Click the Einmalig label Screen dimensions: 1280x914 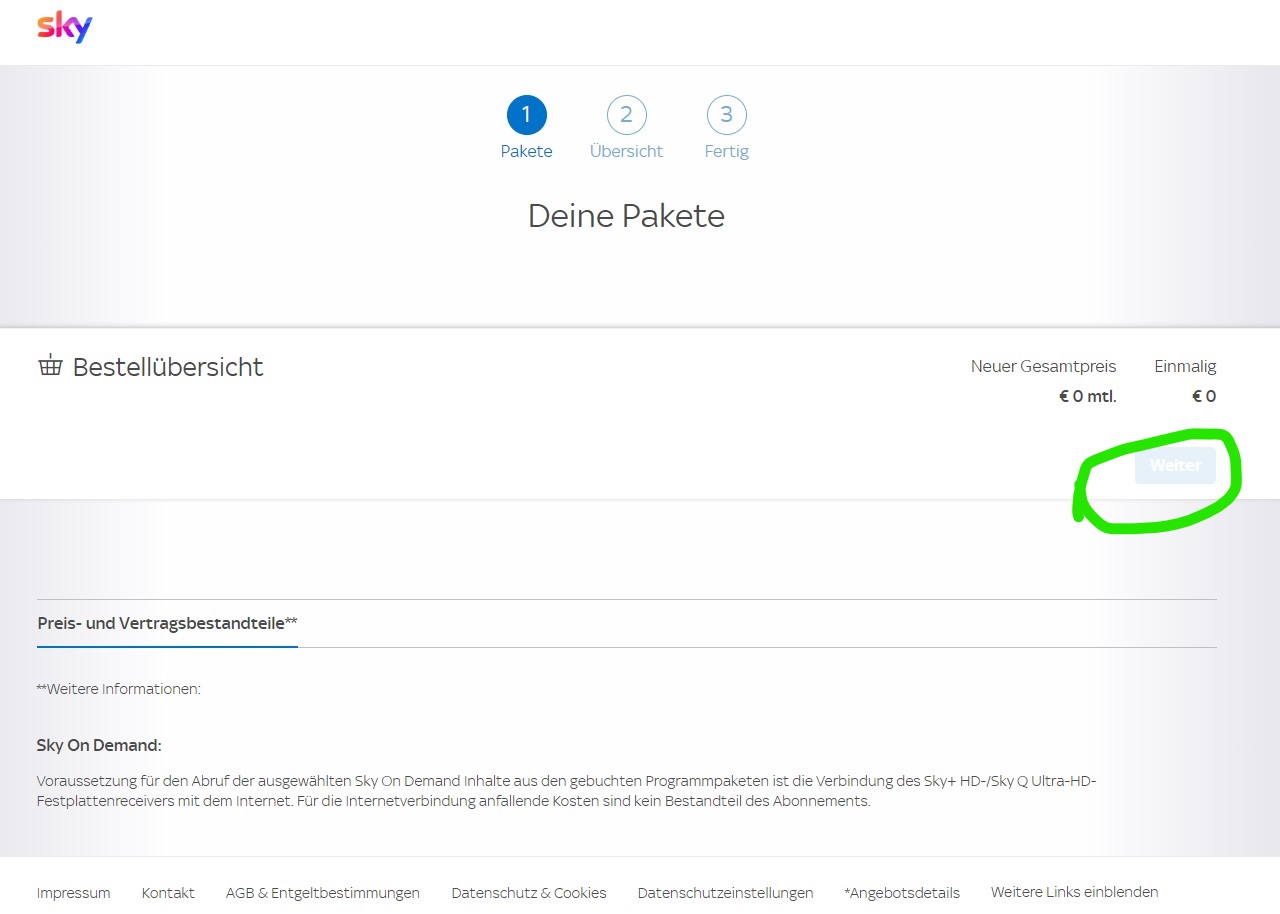pyautogui.click(x=1185, y=367)
